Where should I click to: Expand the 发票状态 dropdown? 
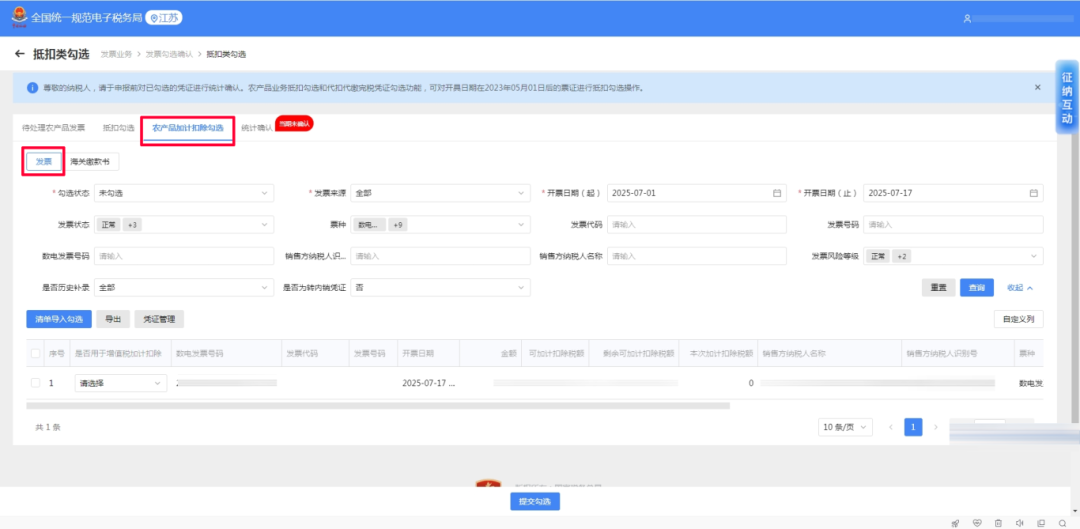tap(184, 225)
